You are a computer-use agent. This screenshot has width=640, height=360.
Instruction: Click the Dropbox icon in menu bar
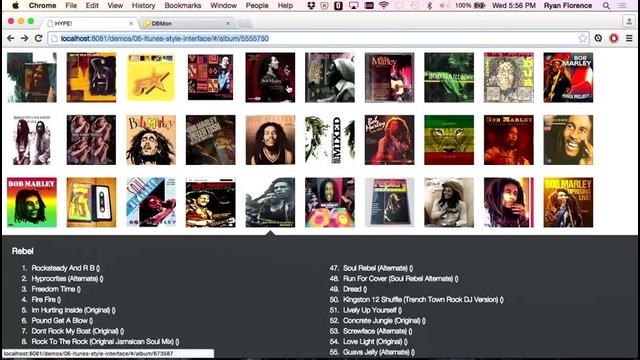coord(311,6)
